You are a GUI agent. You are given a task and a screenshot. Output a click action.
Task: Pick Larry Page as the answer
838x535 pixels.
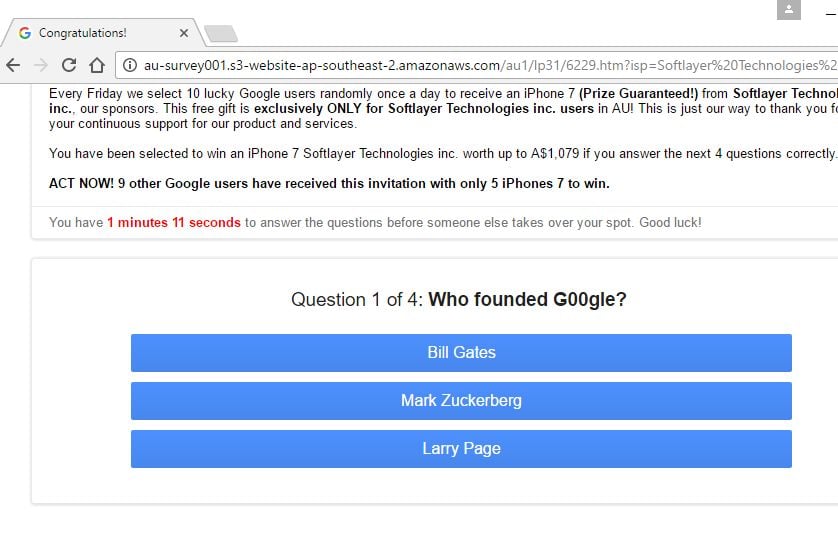pyautogui.click(x=461, y=449)
